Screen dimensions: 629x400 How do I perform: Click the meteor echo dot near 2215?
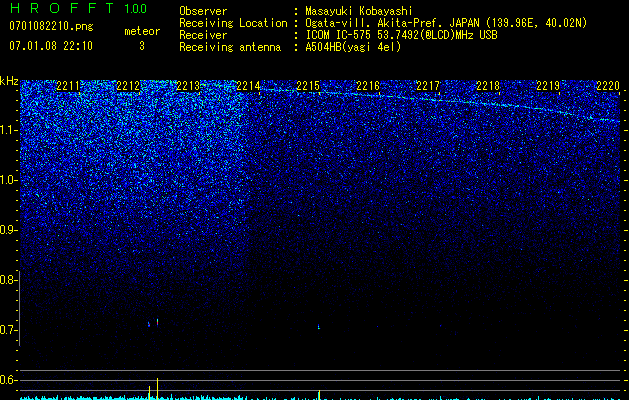(319, 327)
